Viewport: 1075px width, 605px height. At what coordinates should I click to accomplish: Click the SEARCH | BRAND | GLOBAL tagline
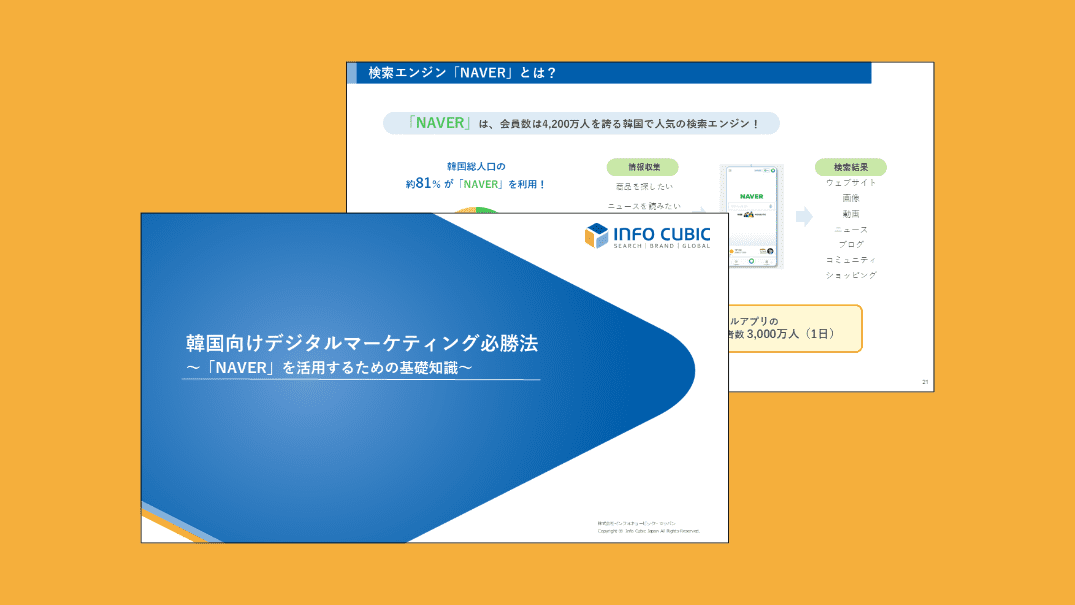pos(662,246)
